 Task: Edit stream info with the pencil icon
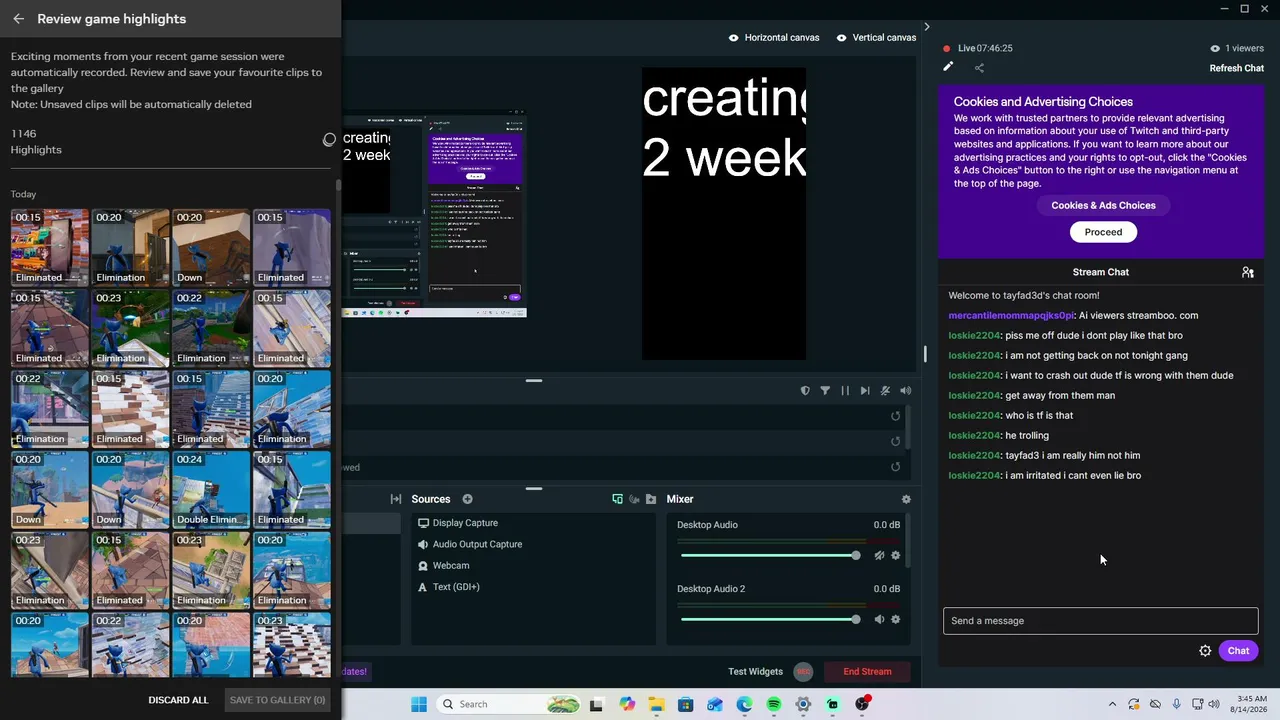948,67
